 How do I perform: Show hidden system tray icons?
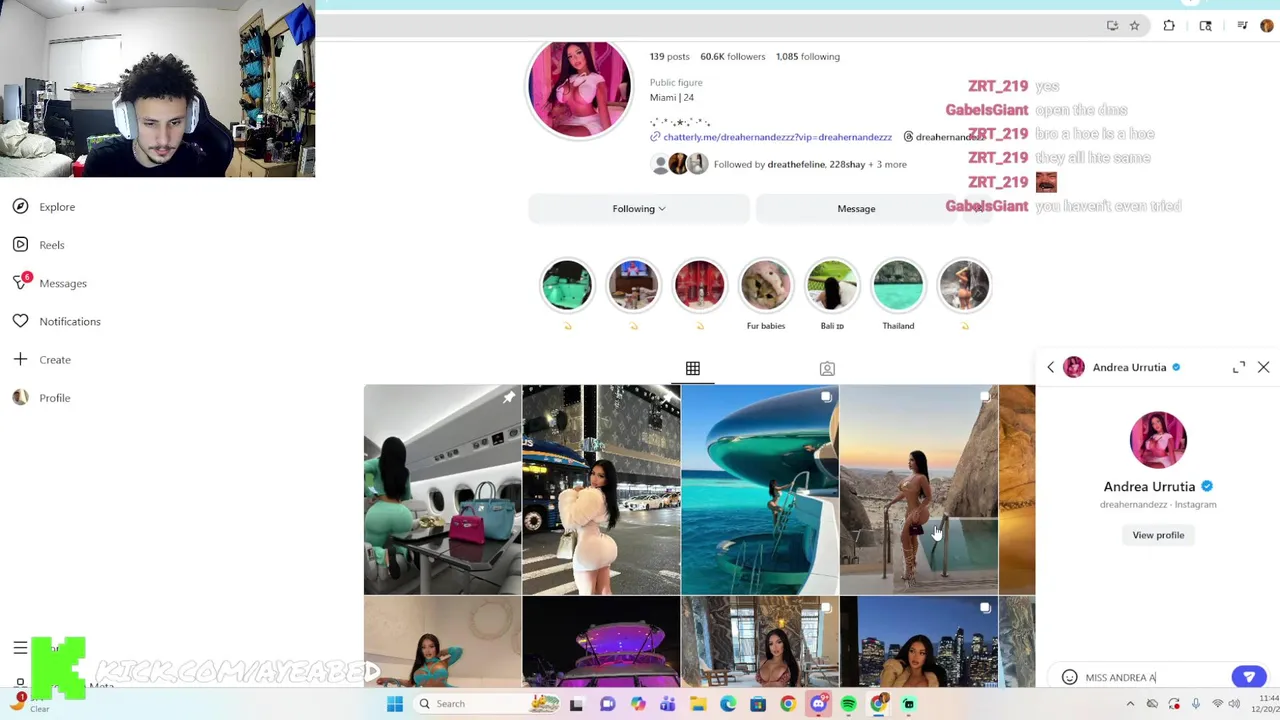pos(1130,704)
